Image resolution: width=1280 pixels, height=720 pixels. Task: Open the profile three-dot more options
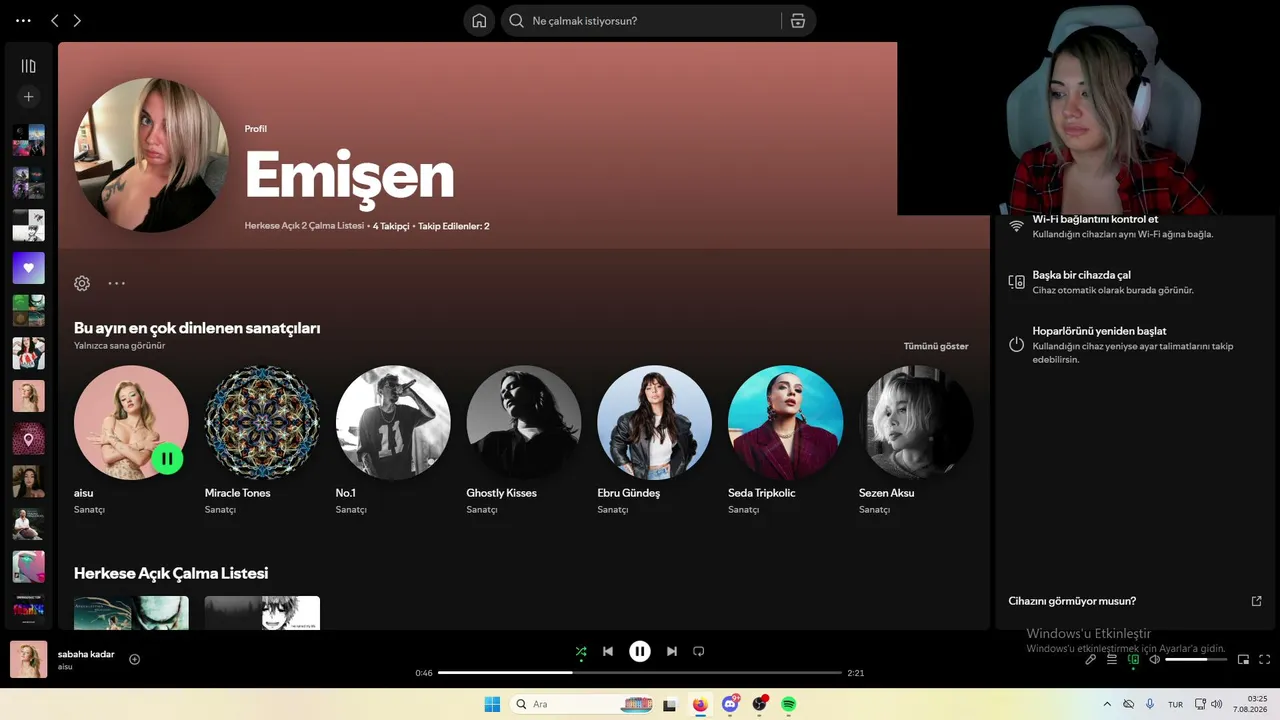tap(117, 283)
